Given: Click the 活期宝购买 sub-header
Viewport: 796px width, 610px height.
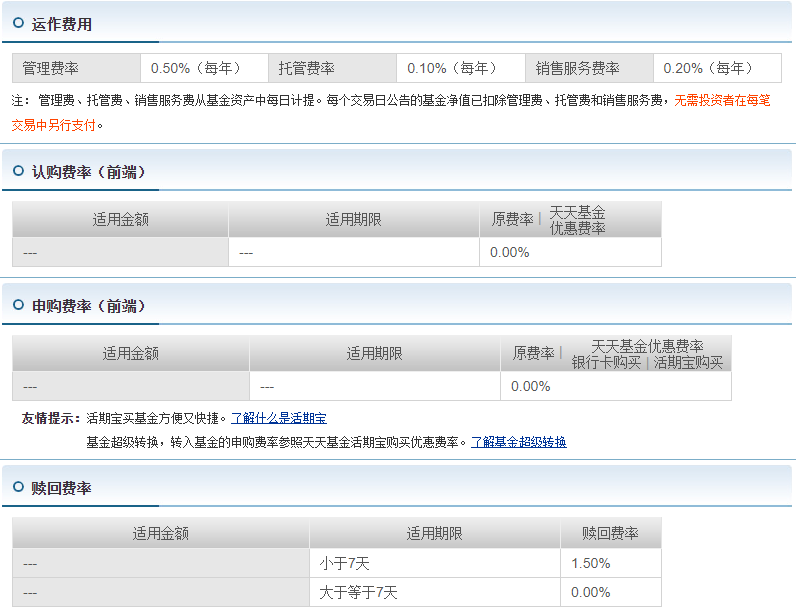Looking at the screenshot, I should click(688, 362).
